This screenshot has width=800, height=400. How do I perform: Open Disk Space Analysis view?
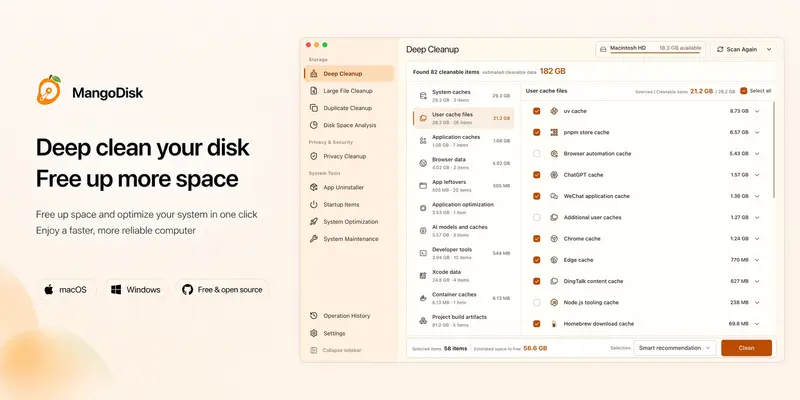(348, 125)
